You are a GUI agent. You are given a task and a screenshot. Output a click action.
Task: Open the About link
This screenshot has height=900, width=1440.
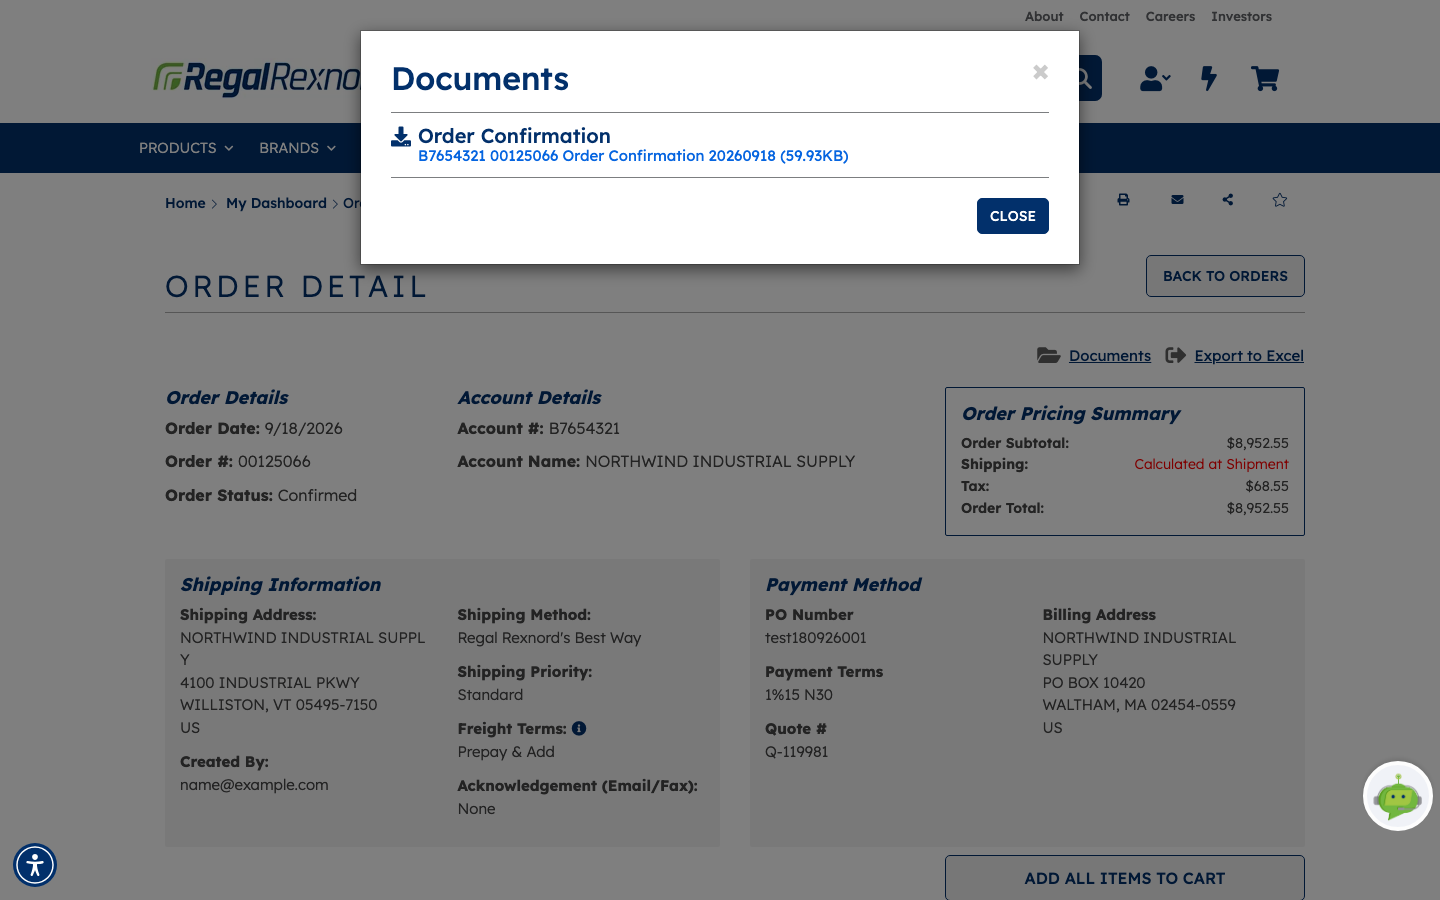coord(1044,16)
